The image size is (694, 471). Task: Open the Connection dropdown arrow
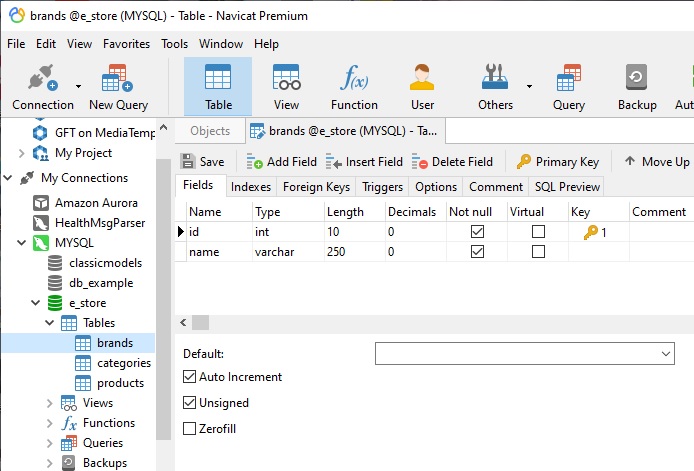[78, 86]
